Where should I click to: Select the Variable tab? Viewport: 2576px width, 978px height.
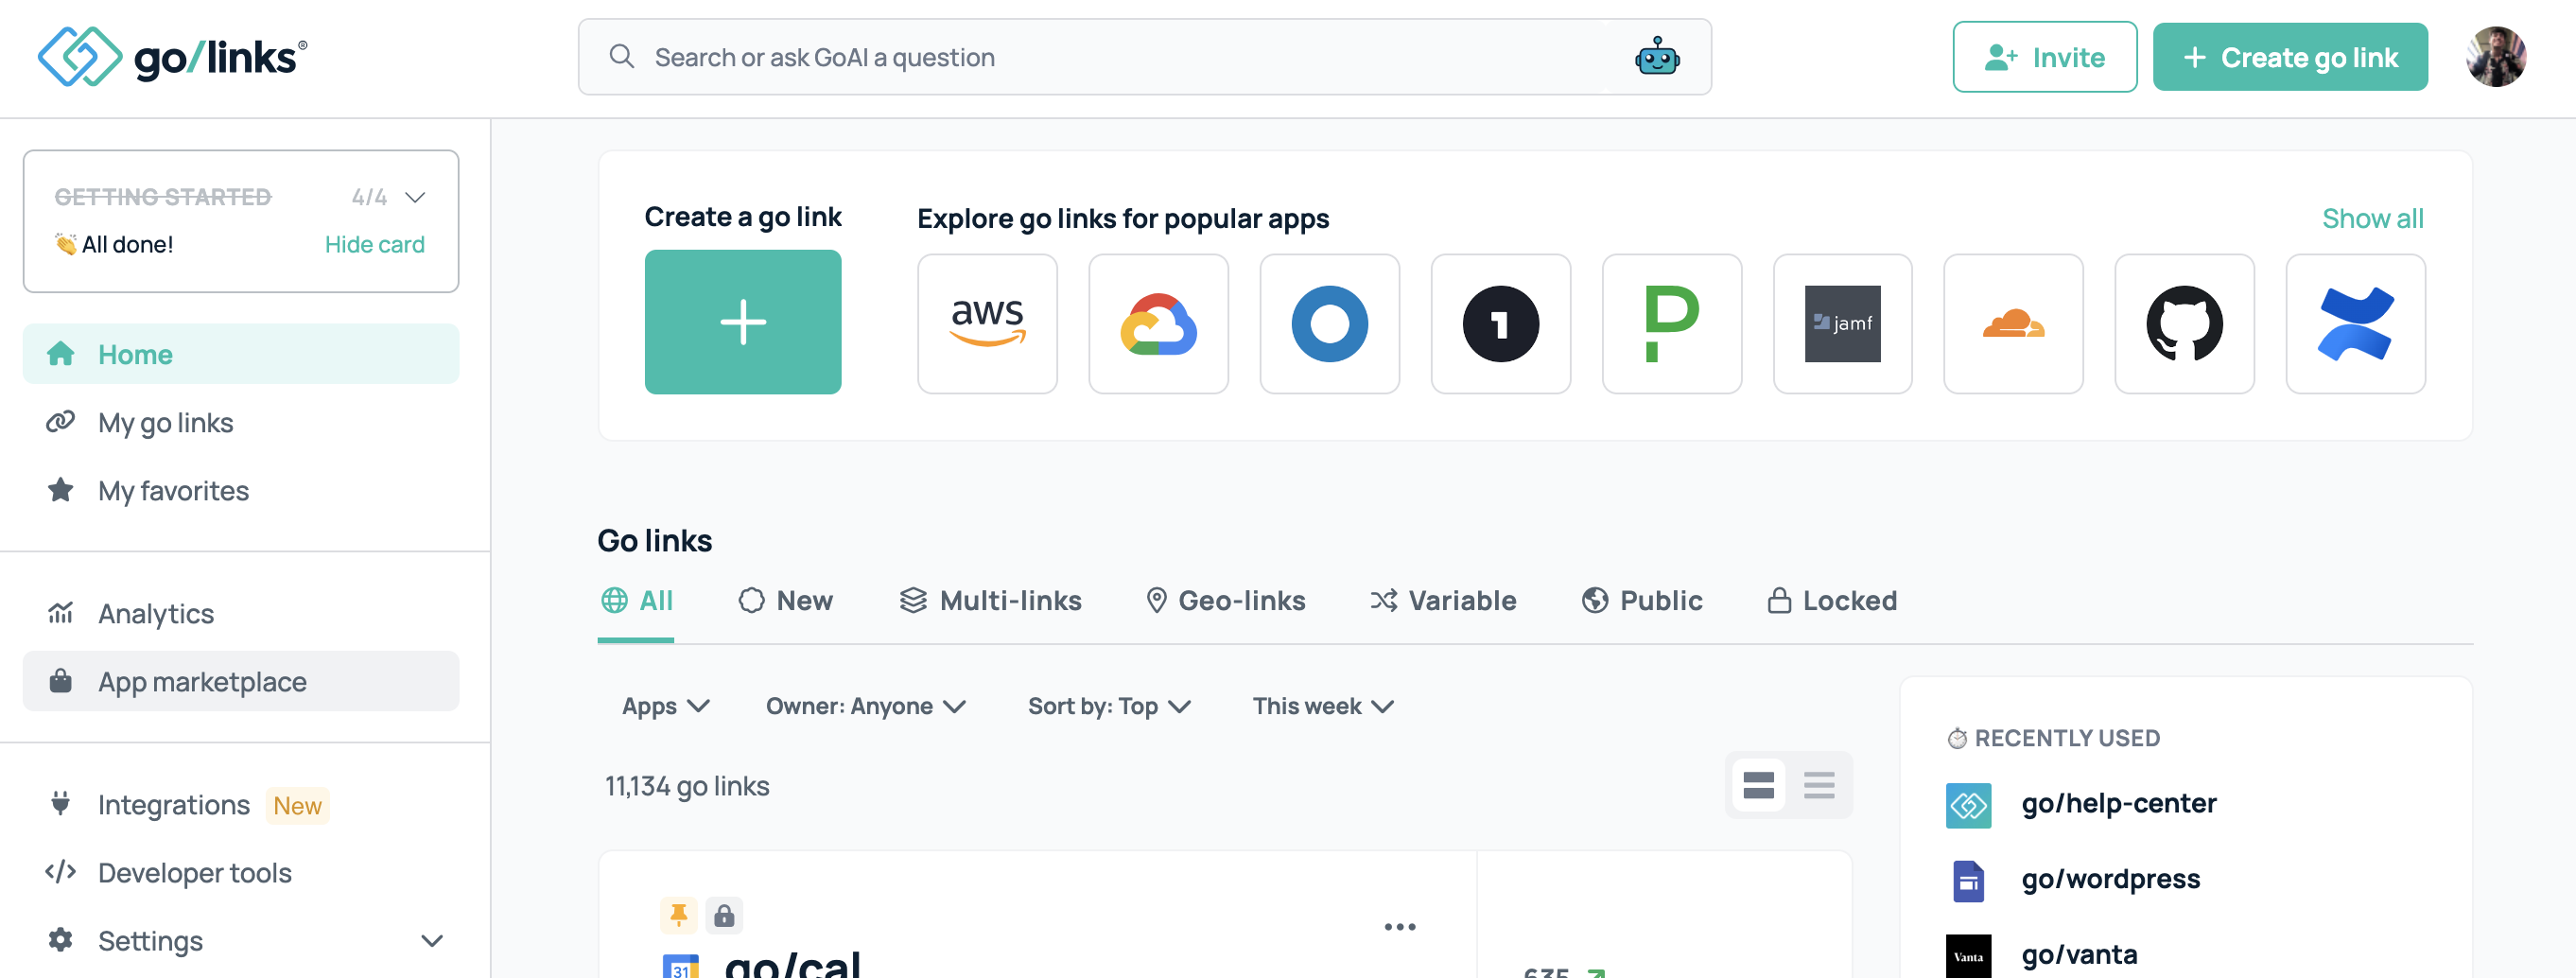tap(1443, 600)
